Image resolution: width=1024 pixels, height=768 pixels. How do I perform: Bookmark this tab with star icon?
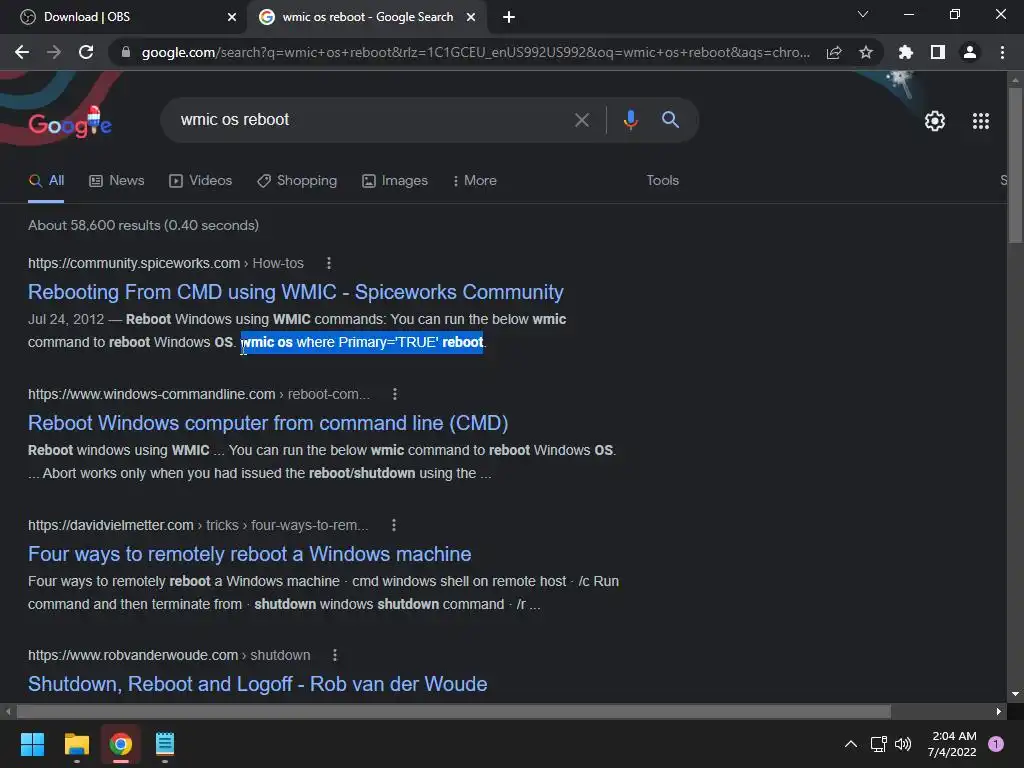click(866, 52)
